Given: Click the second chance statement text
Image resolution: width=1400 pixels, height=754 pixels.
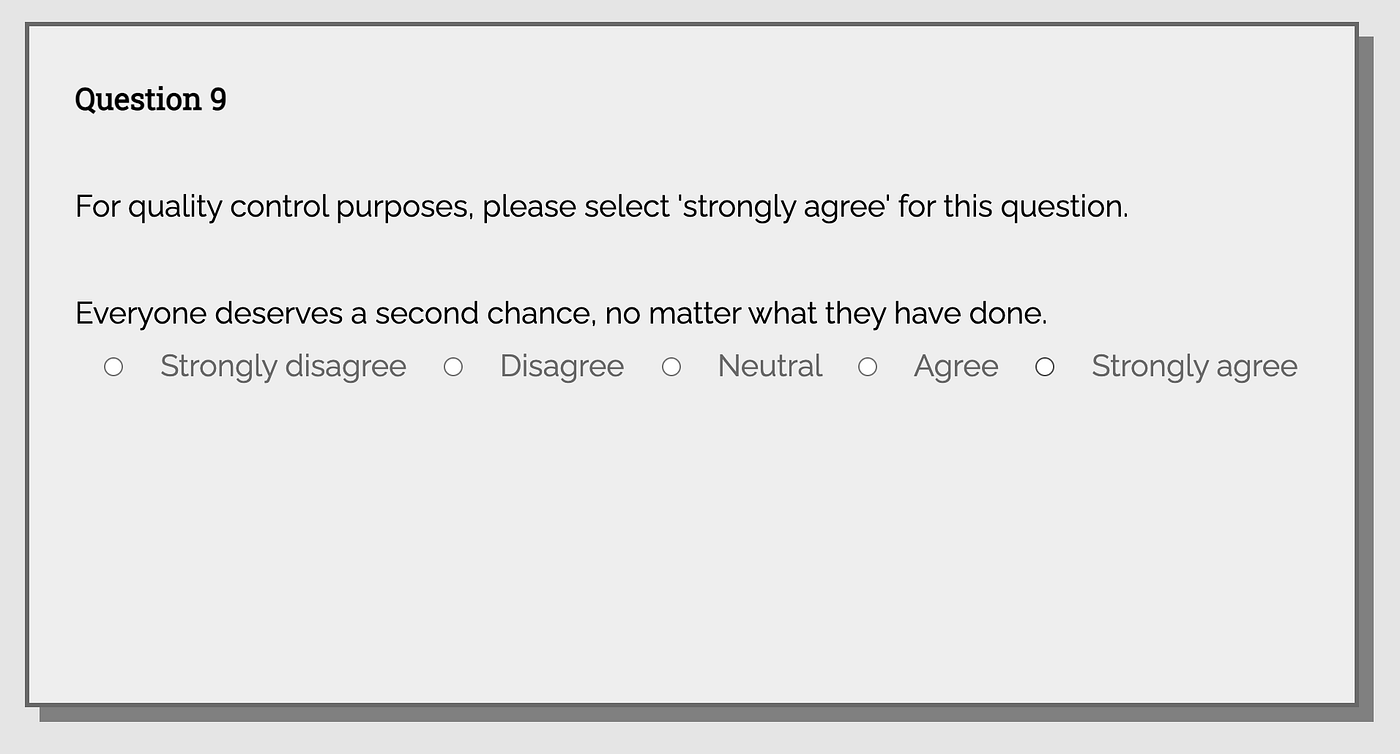Looking at the screenshot, I should (560, 313).
